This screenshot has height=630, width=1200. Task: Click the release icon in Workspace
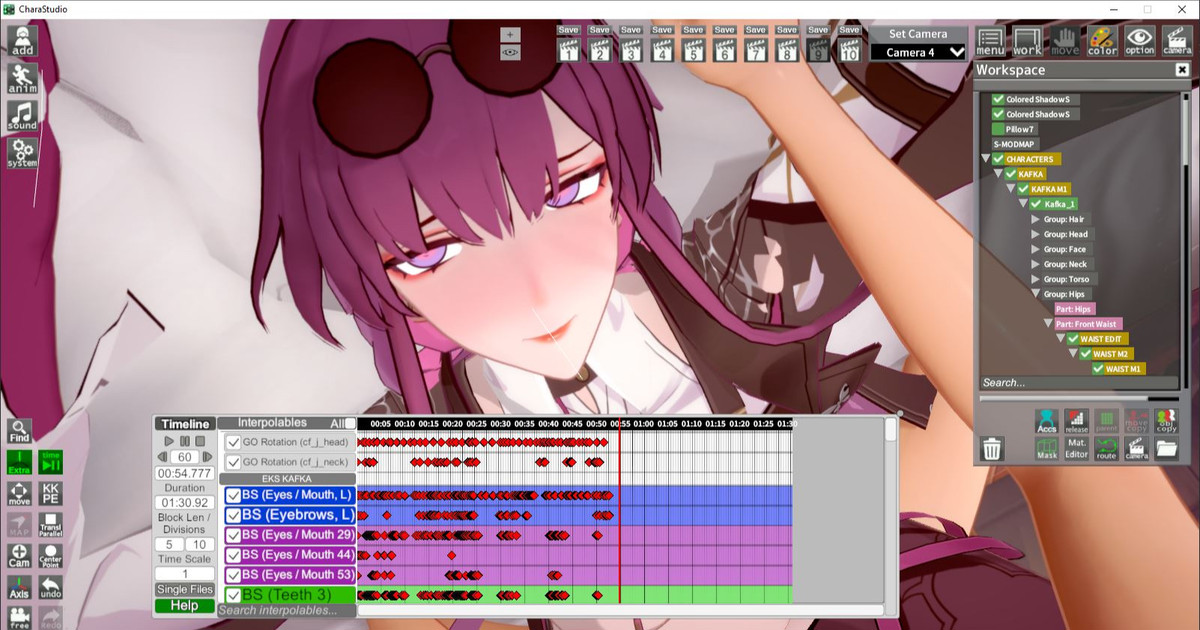point(1077,421)
